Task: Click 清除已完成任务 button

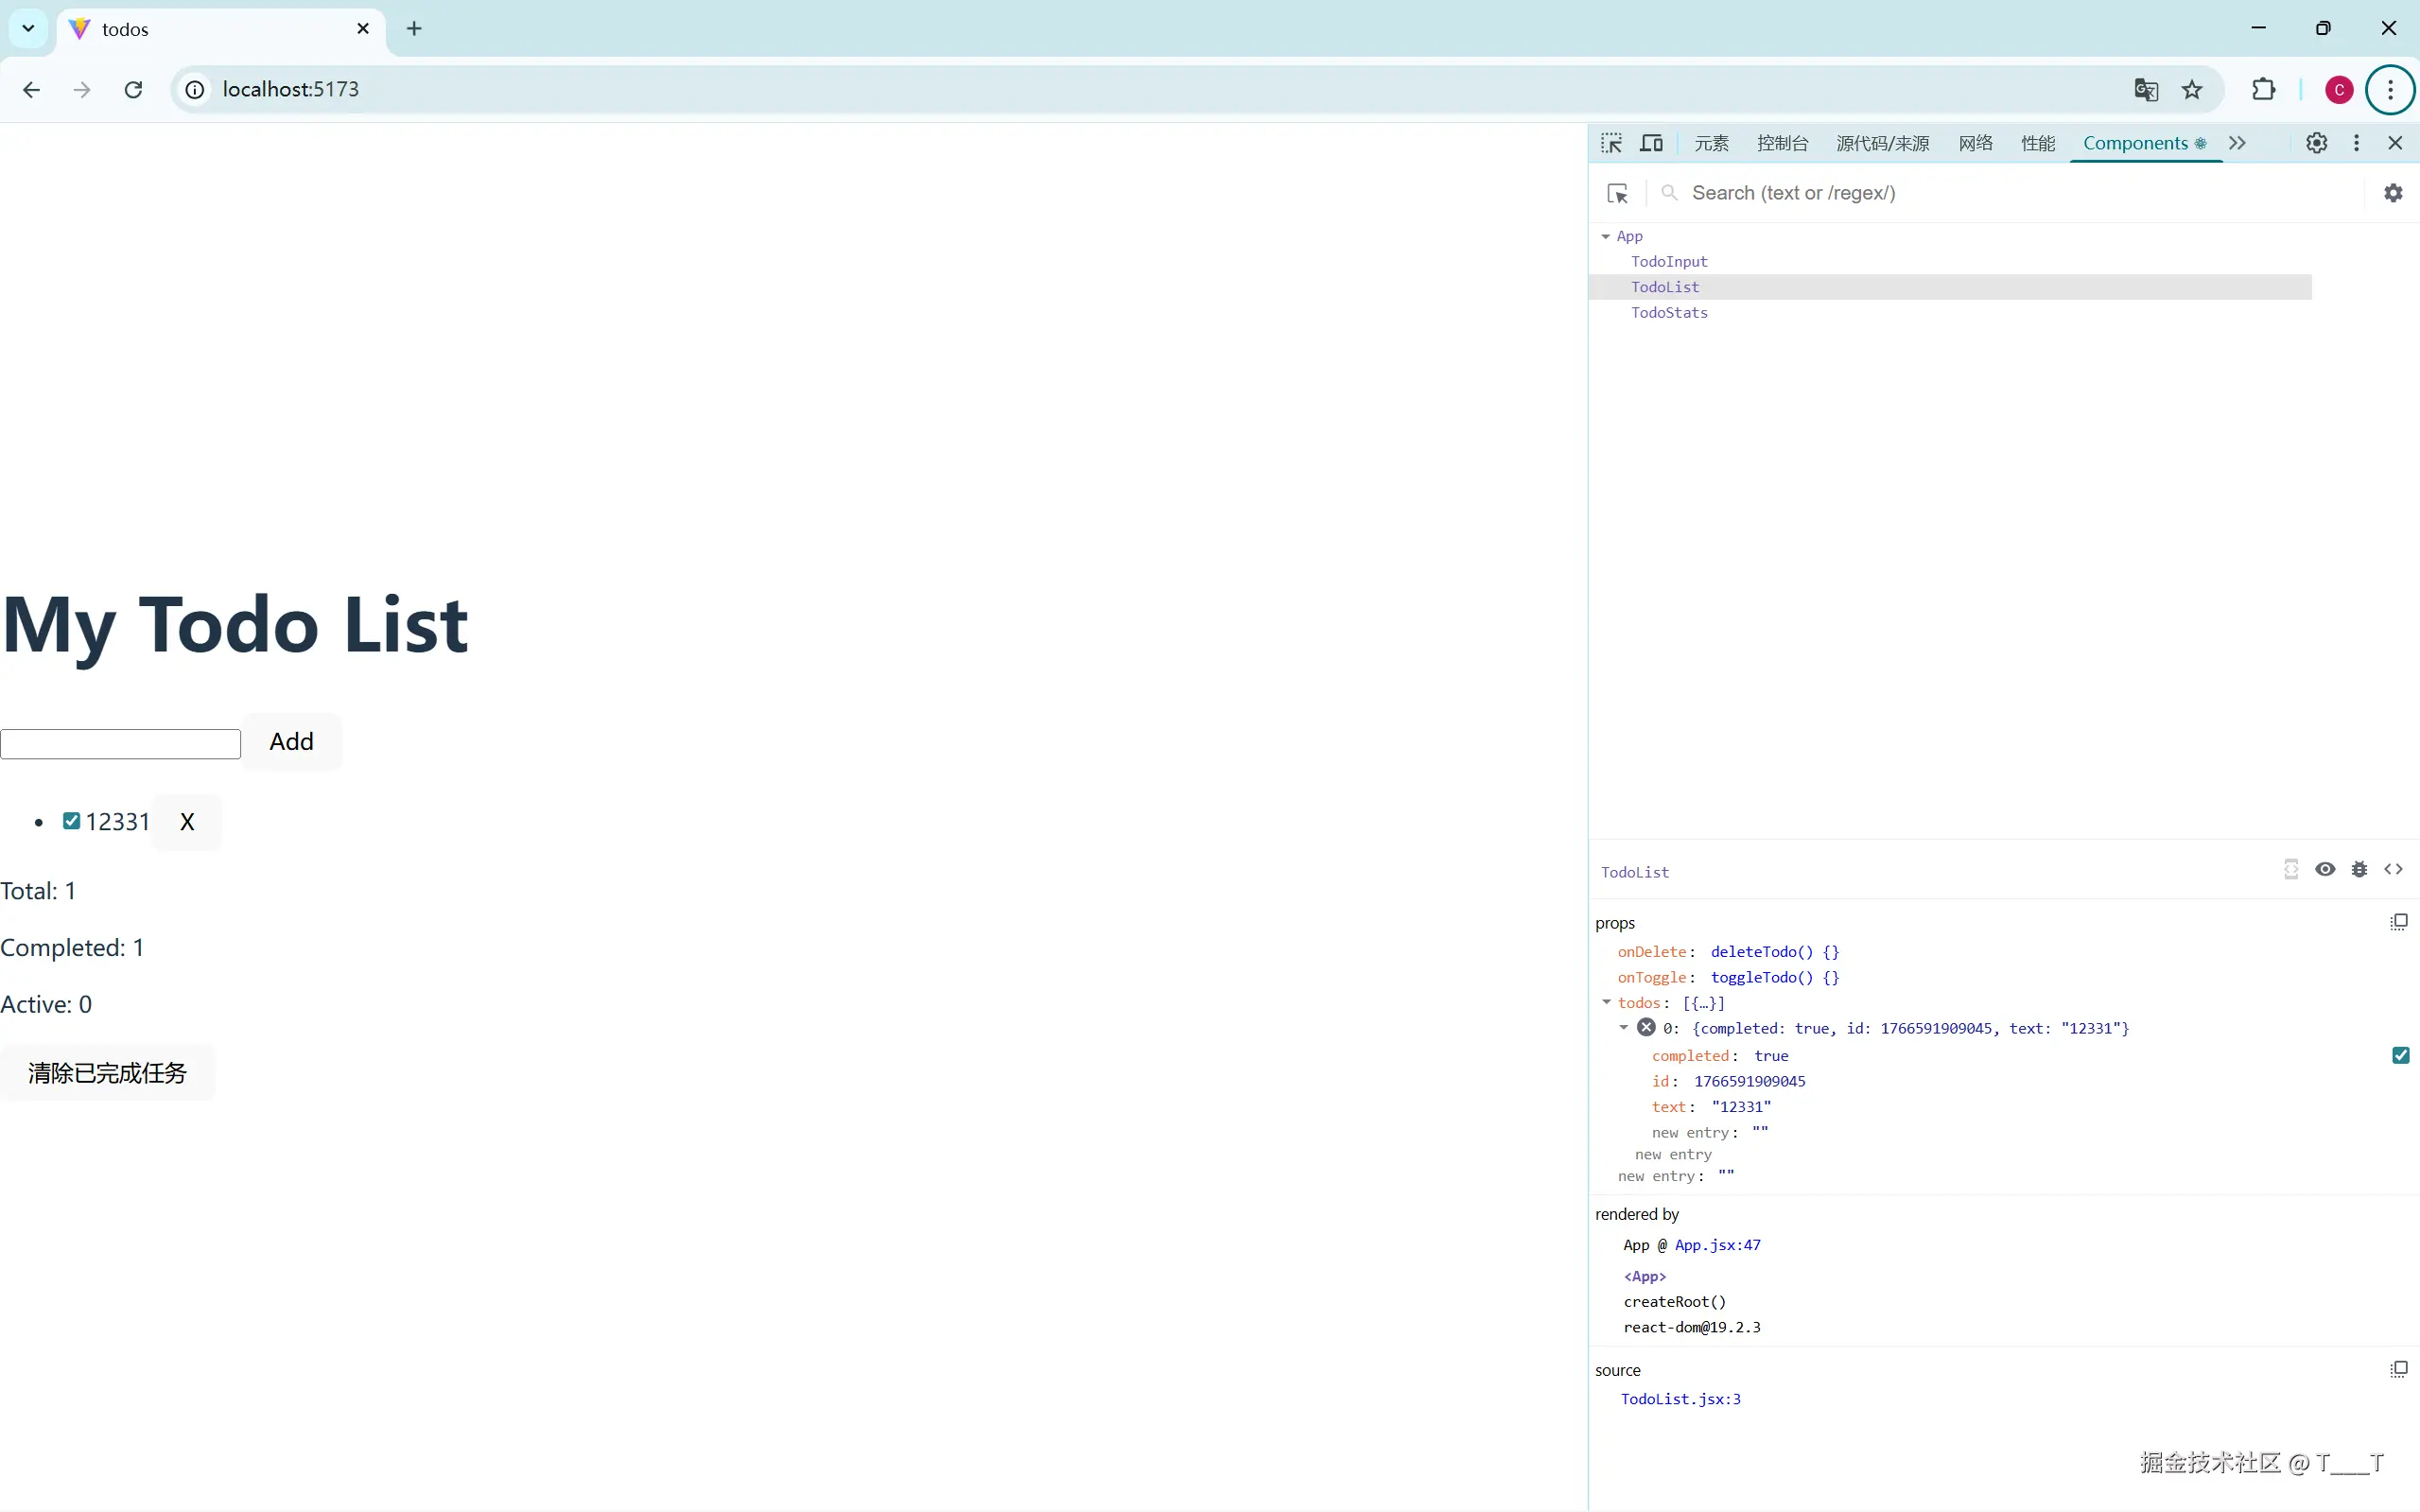Action: [x=107, y=1073]
